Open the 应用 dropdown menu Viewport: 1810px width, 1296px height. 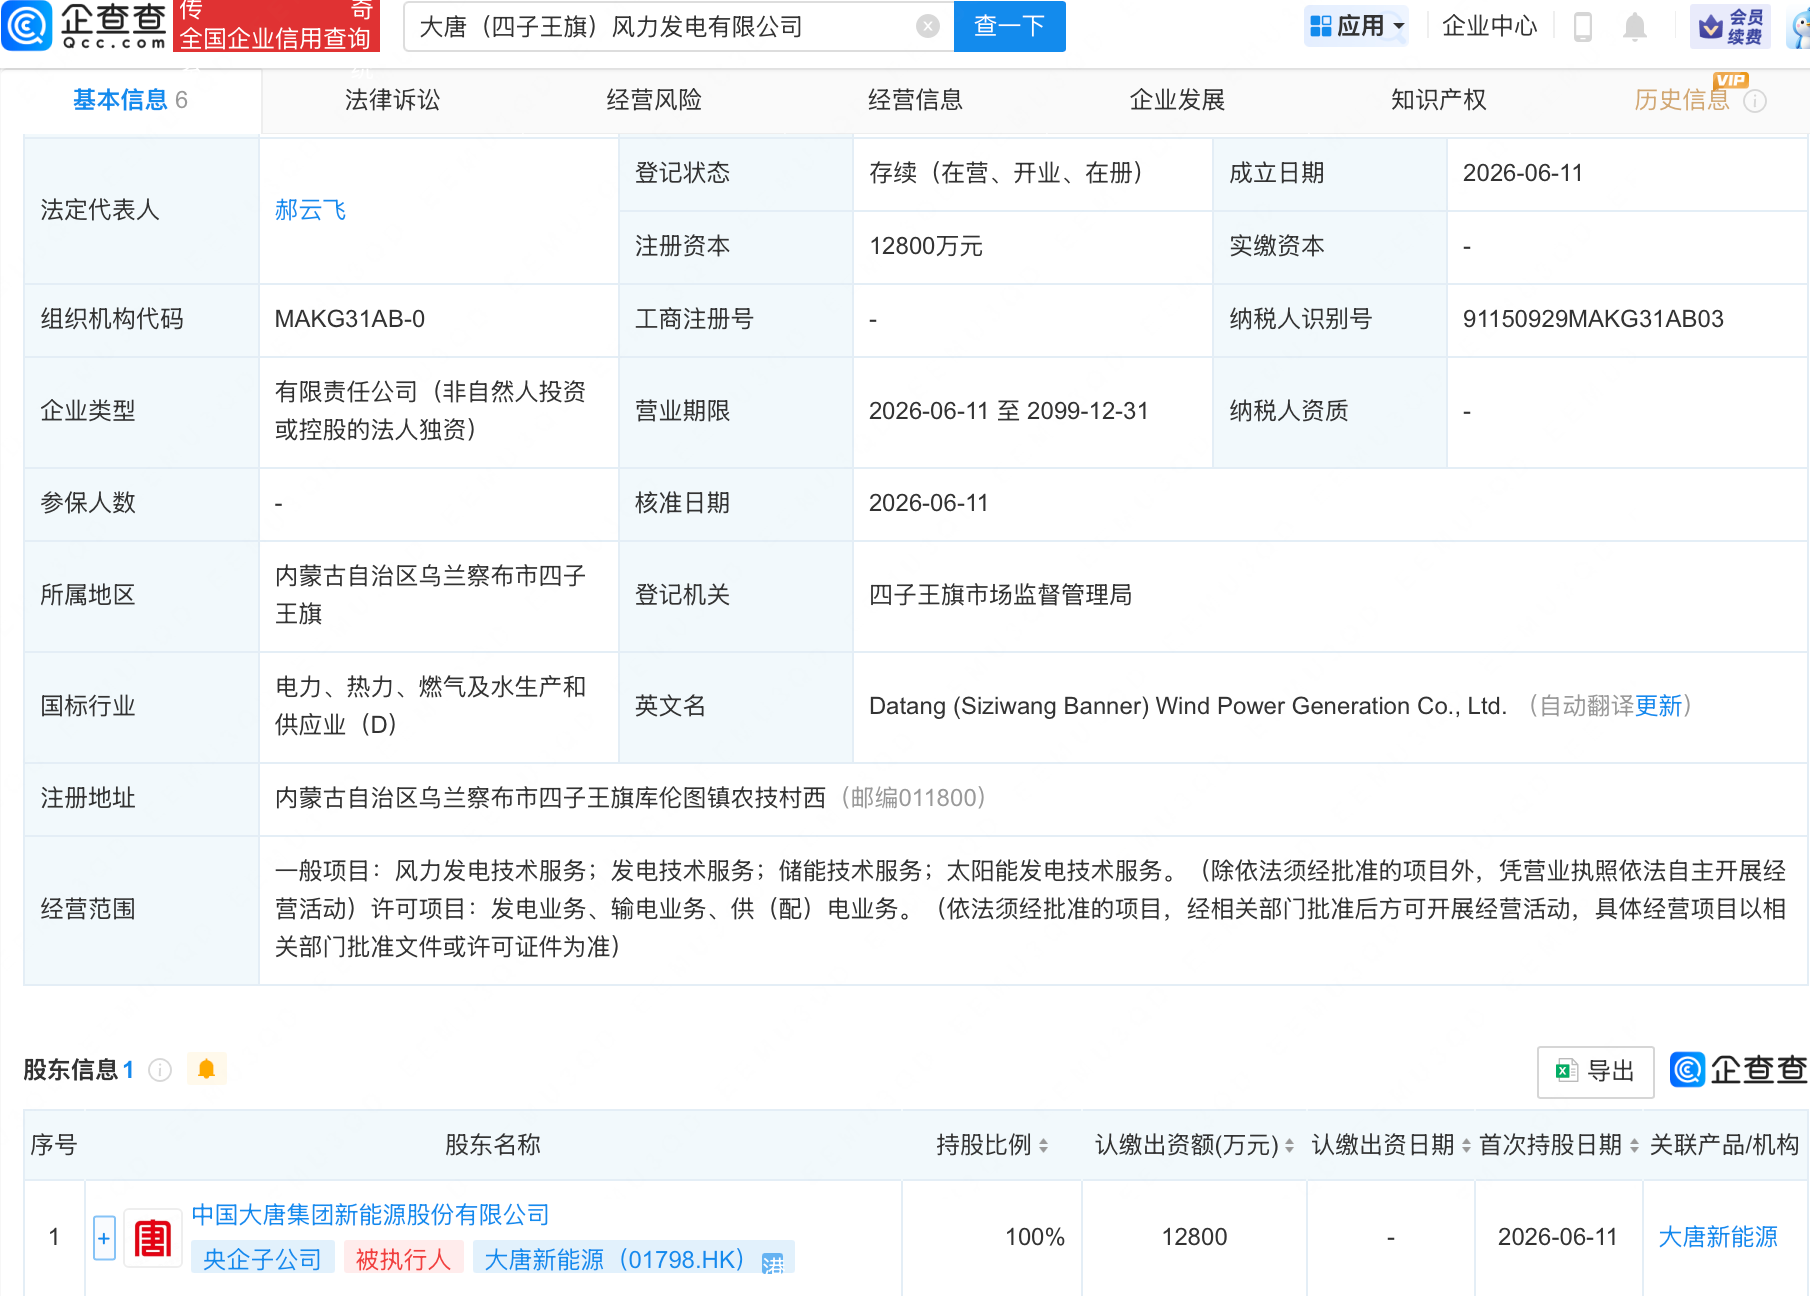[1357, 26]
